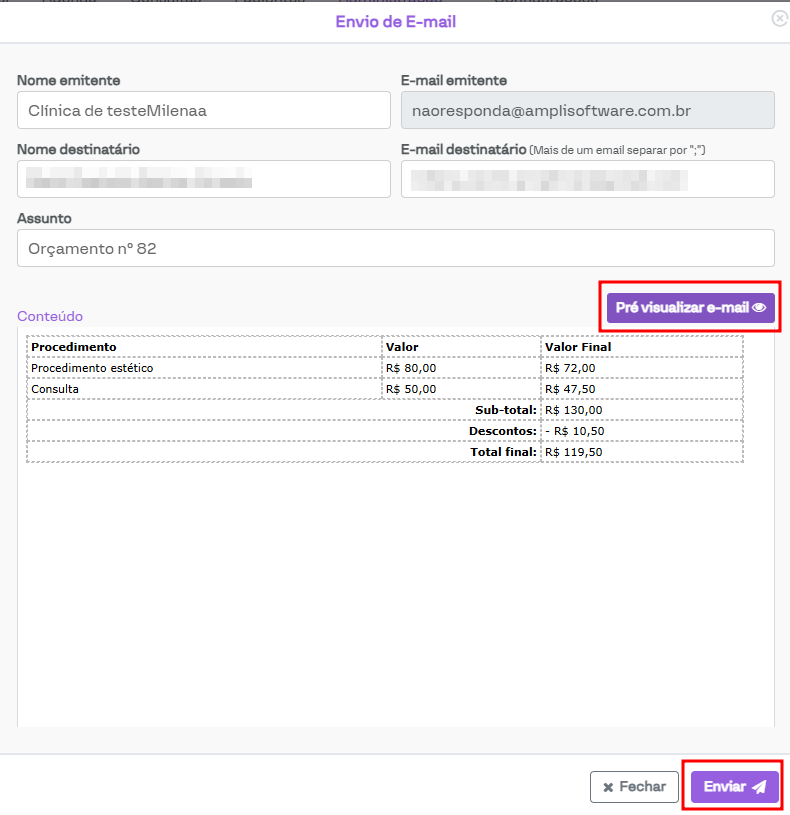This screenshot has width=790, height=815.
Task: Click the Conteúdo section label
Action: coord(50,316)
